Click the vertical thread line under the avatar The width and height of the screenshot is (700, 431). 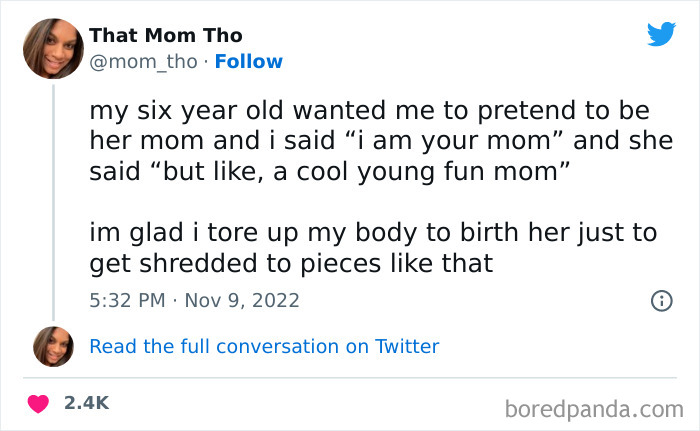(x=53, y=200)
